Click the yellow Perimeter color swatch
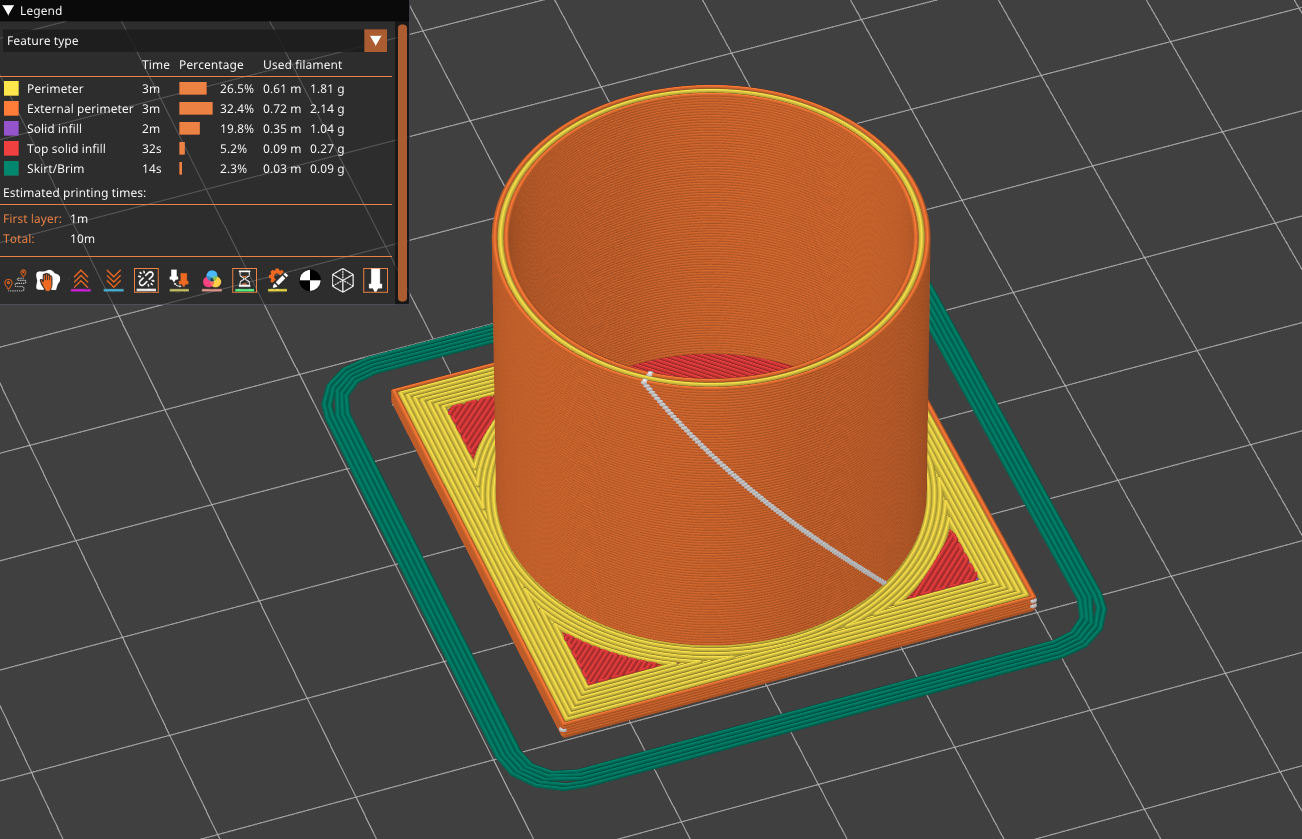Screen dimensions: 1302x839 point(11,88)
